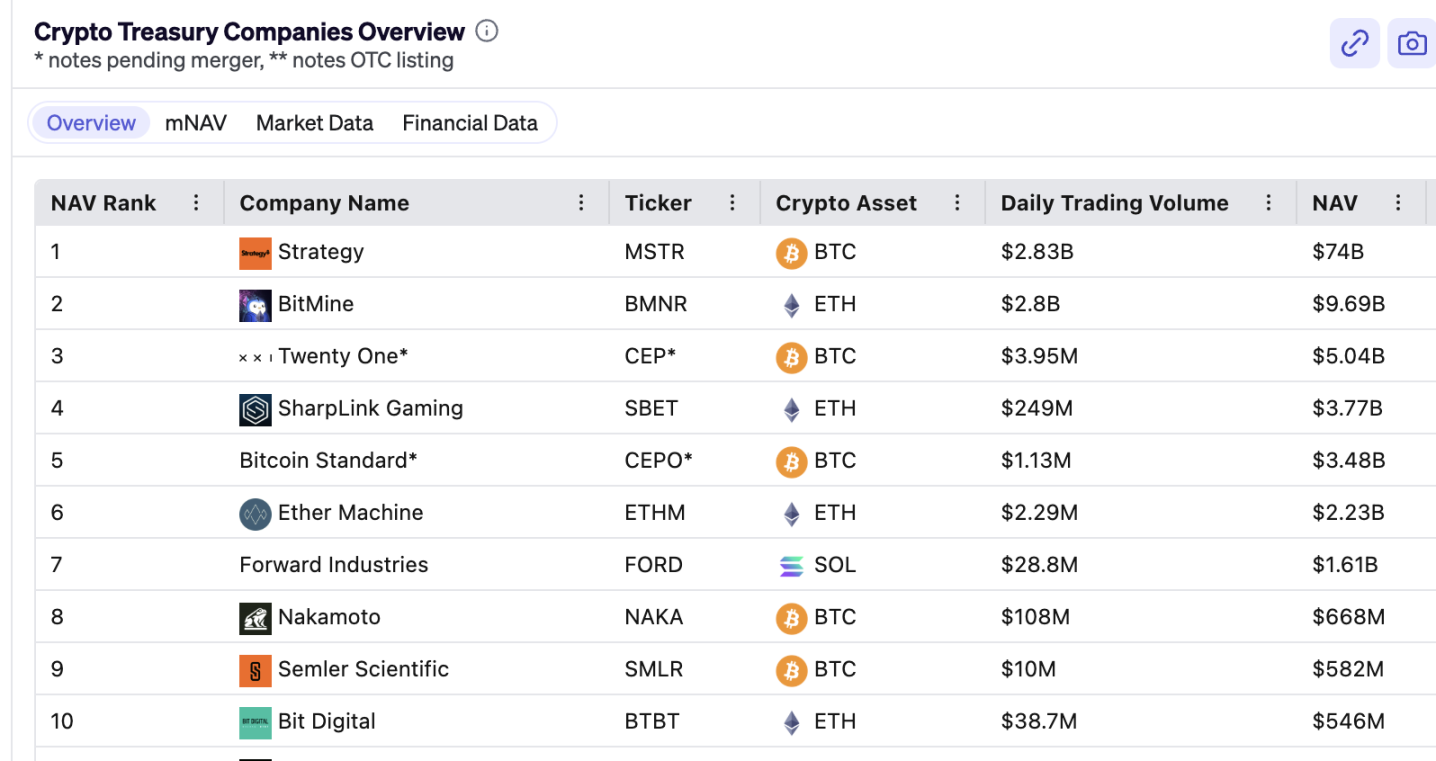Click the BitMine logo icon
This screenshot has height=761, width=1436.
coord(255,305)
